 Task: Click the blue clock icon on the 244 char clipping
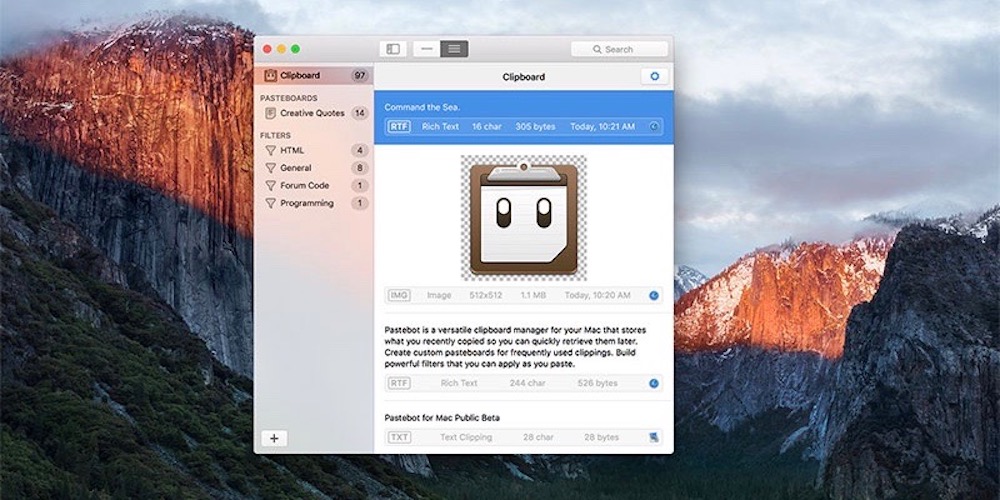point(654,383)
